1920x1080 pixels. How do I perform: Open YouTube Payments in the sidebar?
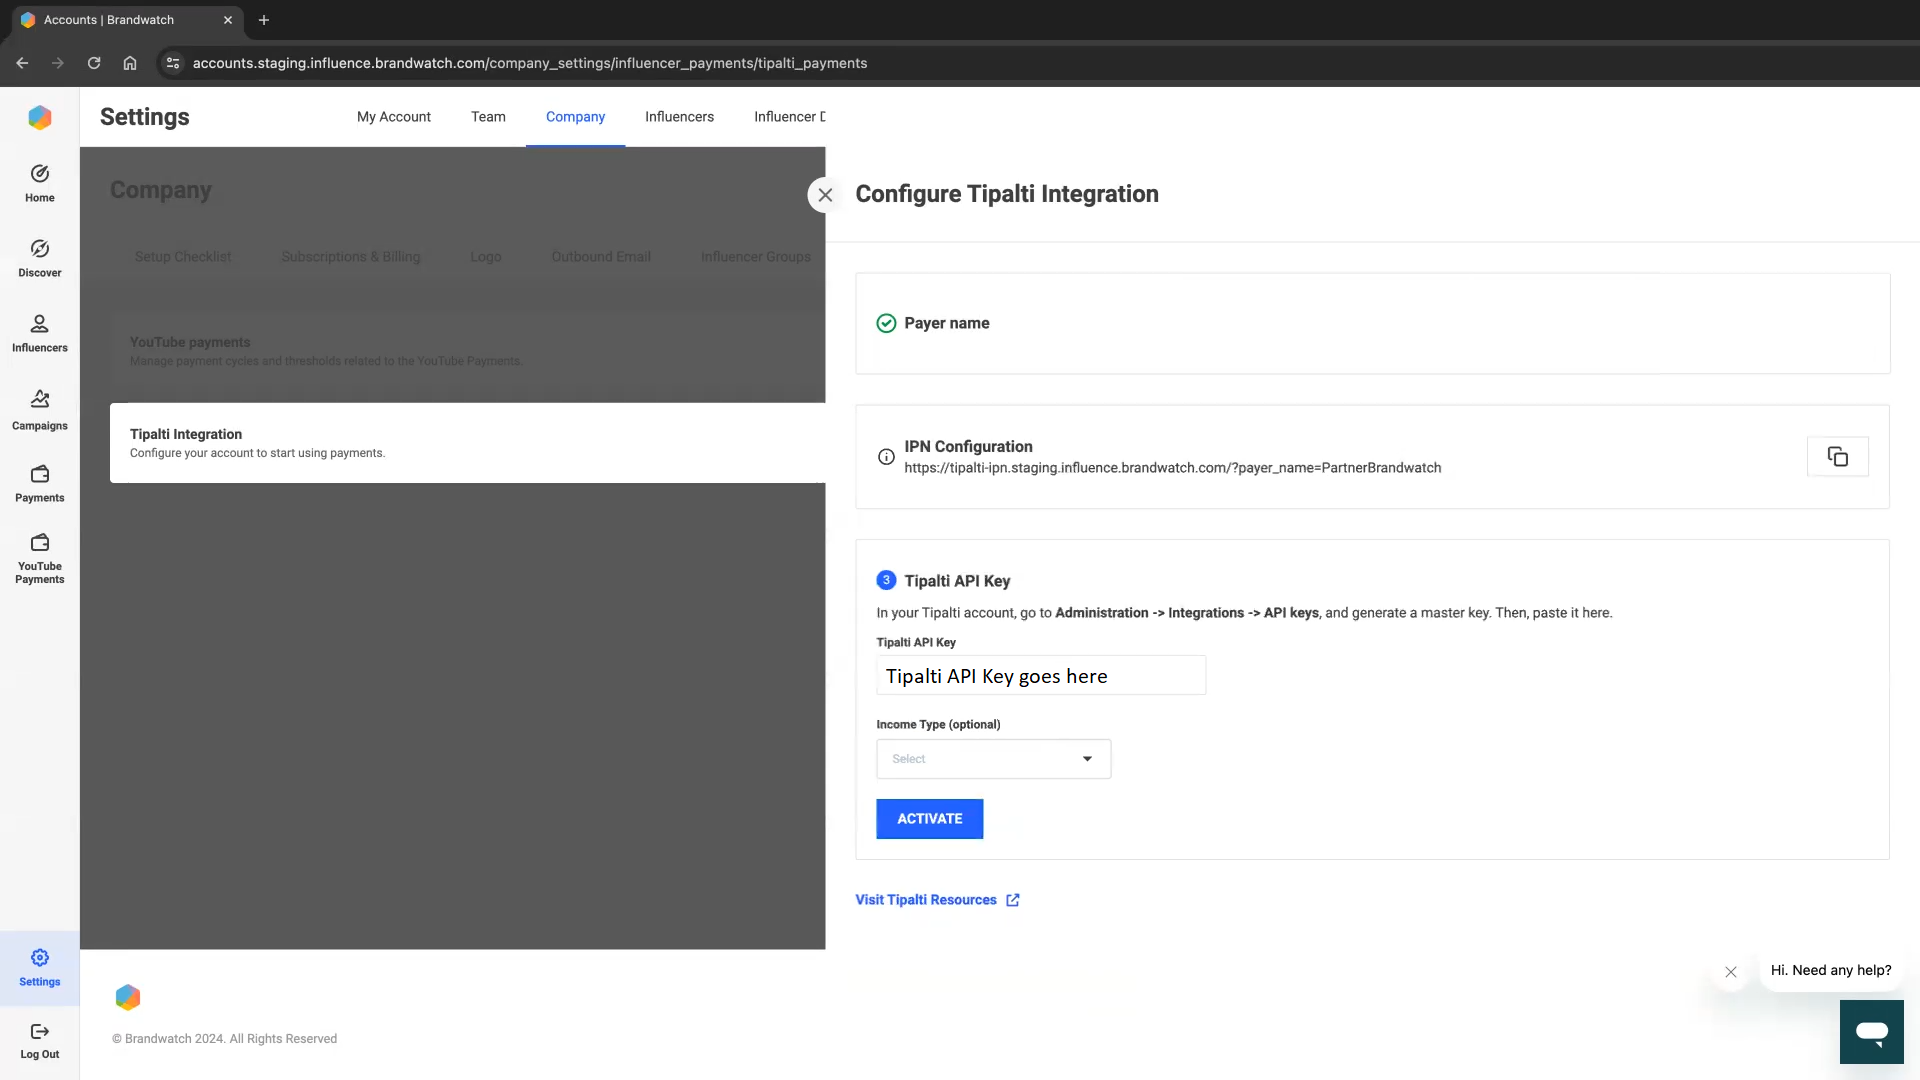tap(40, 559)
